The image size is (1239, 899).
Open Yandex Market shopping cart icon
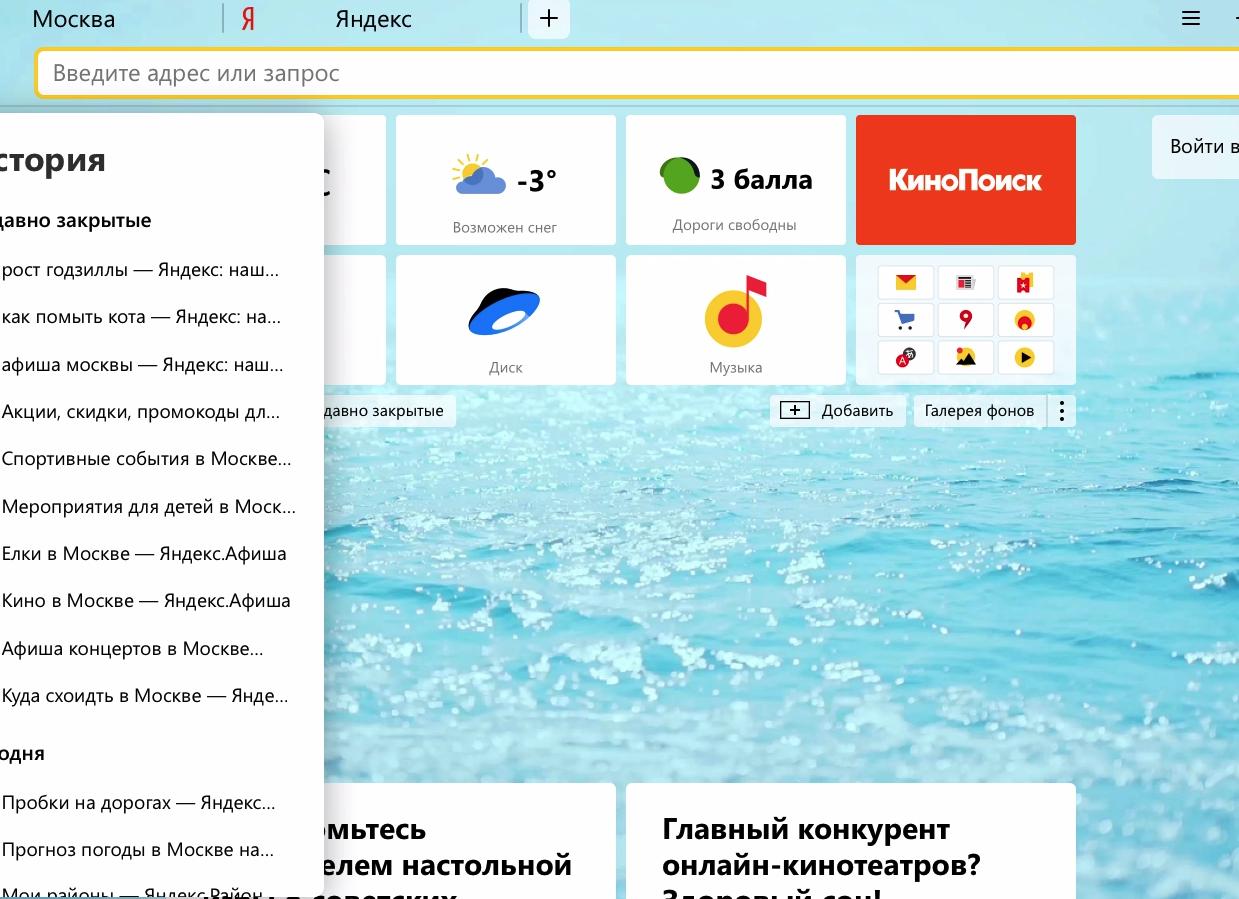[905, 320]
